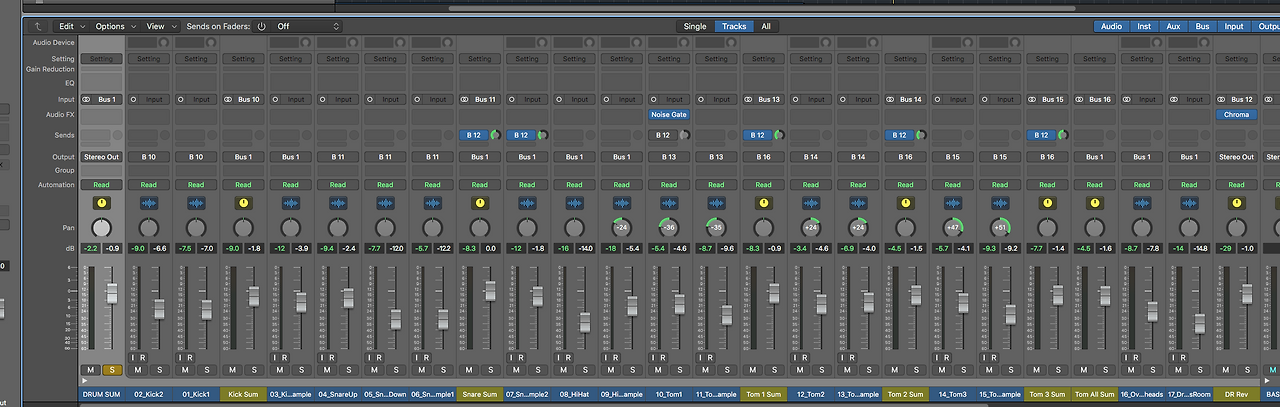Click the yellow icon on Snare Sum strip
Image resolution: width=1280 pixels, height=407 pixels.
pos(480,203)
